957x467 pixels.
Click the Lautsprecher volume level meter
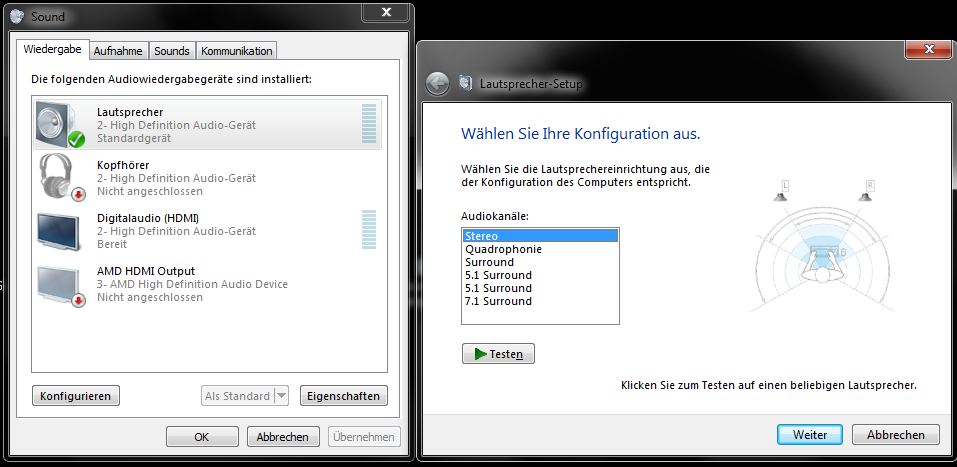[369, 124]
